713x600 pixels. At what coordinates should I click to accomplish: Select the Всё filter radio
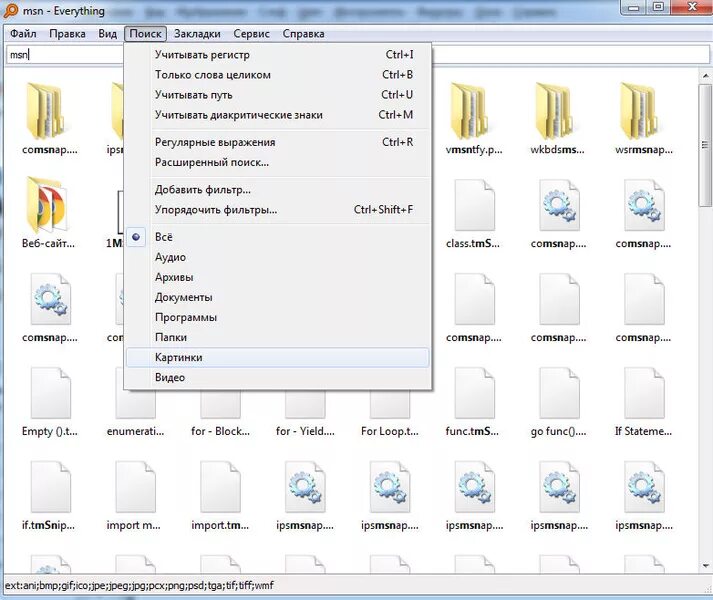tap(278, 237)
